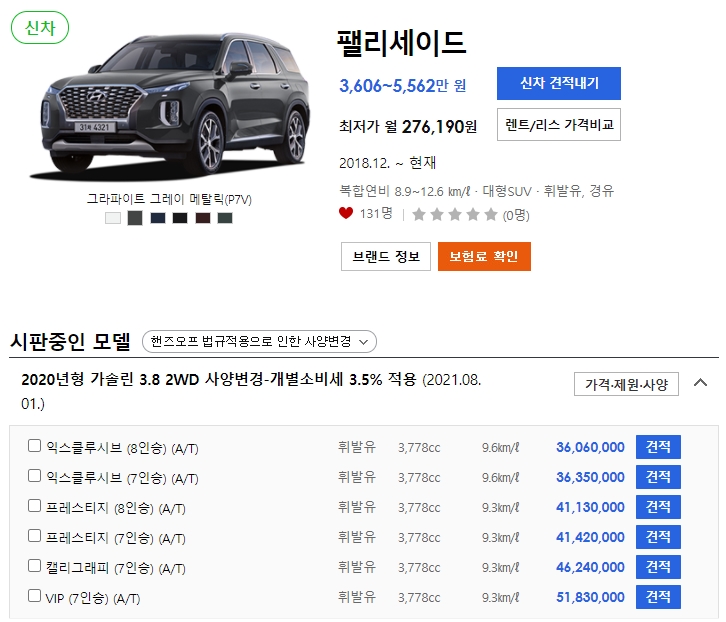Click the 복합연비 8.9~12.6 km/ℓ spec line
The height and width of the screenshot is (622, 726).
[x=476, y=191]
